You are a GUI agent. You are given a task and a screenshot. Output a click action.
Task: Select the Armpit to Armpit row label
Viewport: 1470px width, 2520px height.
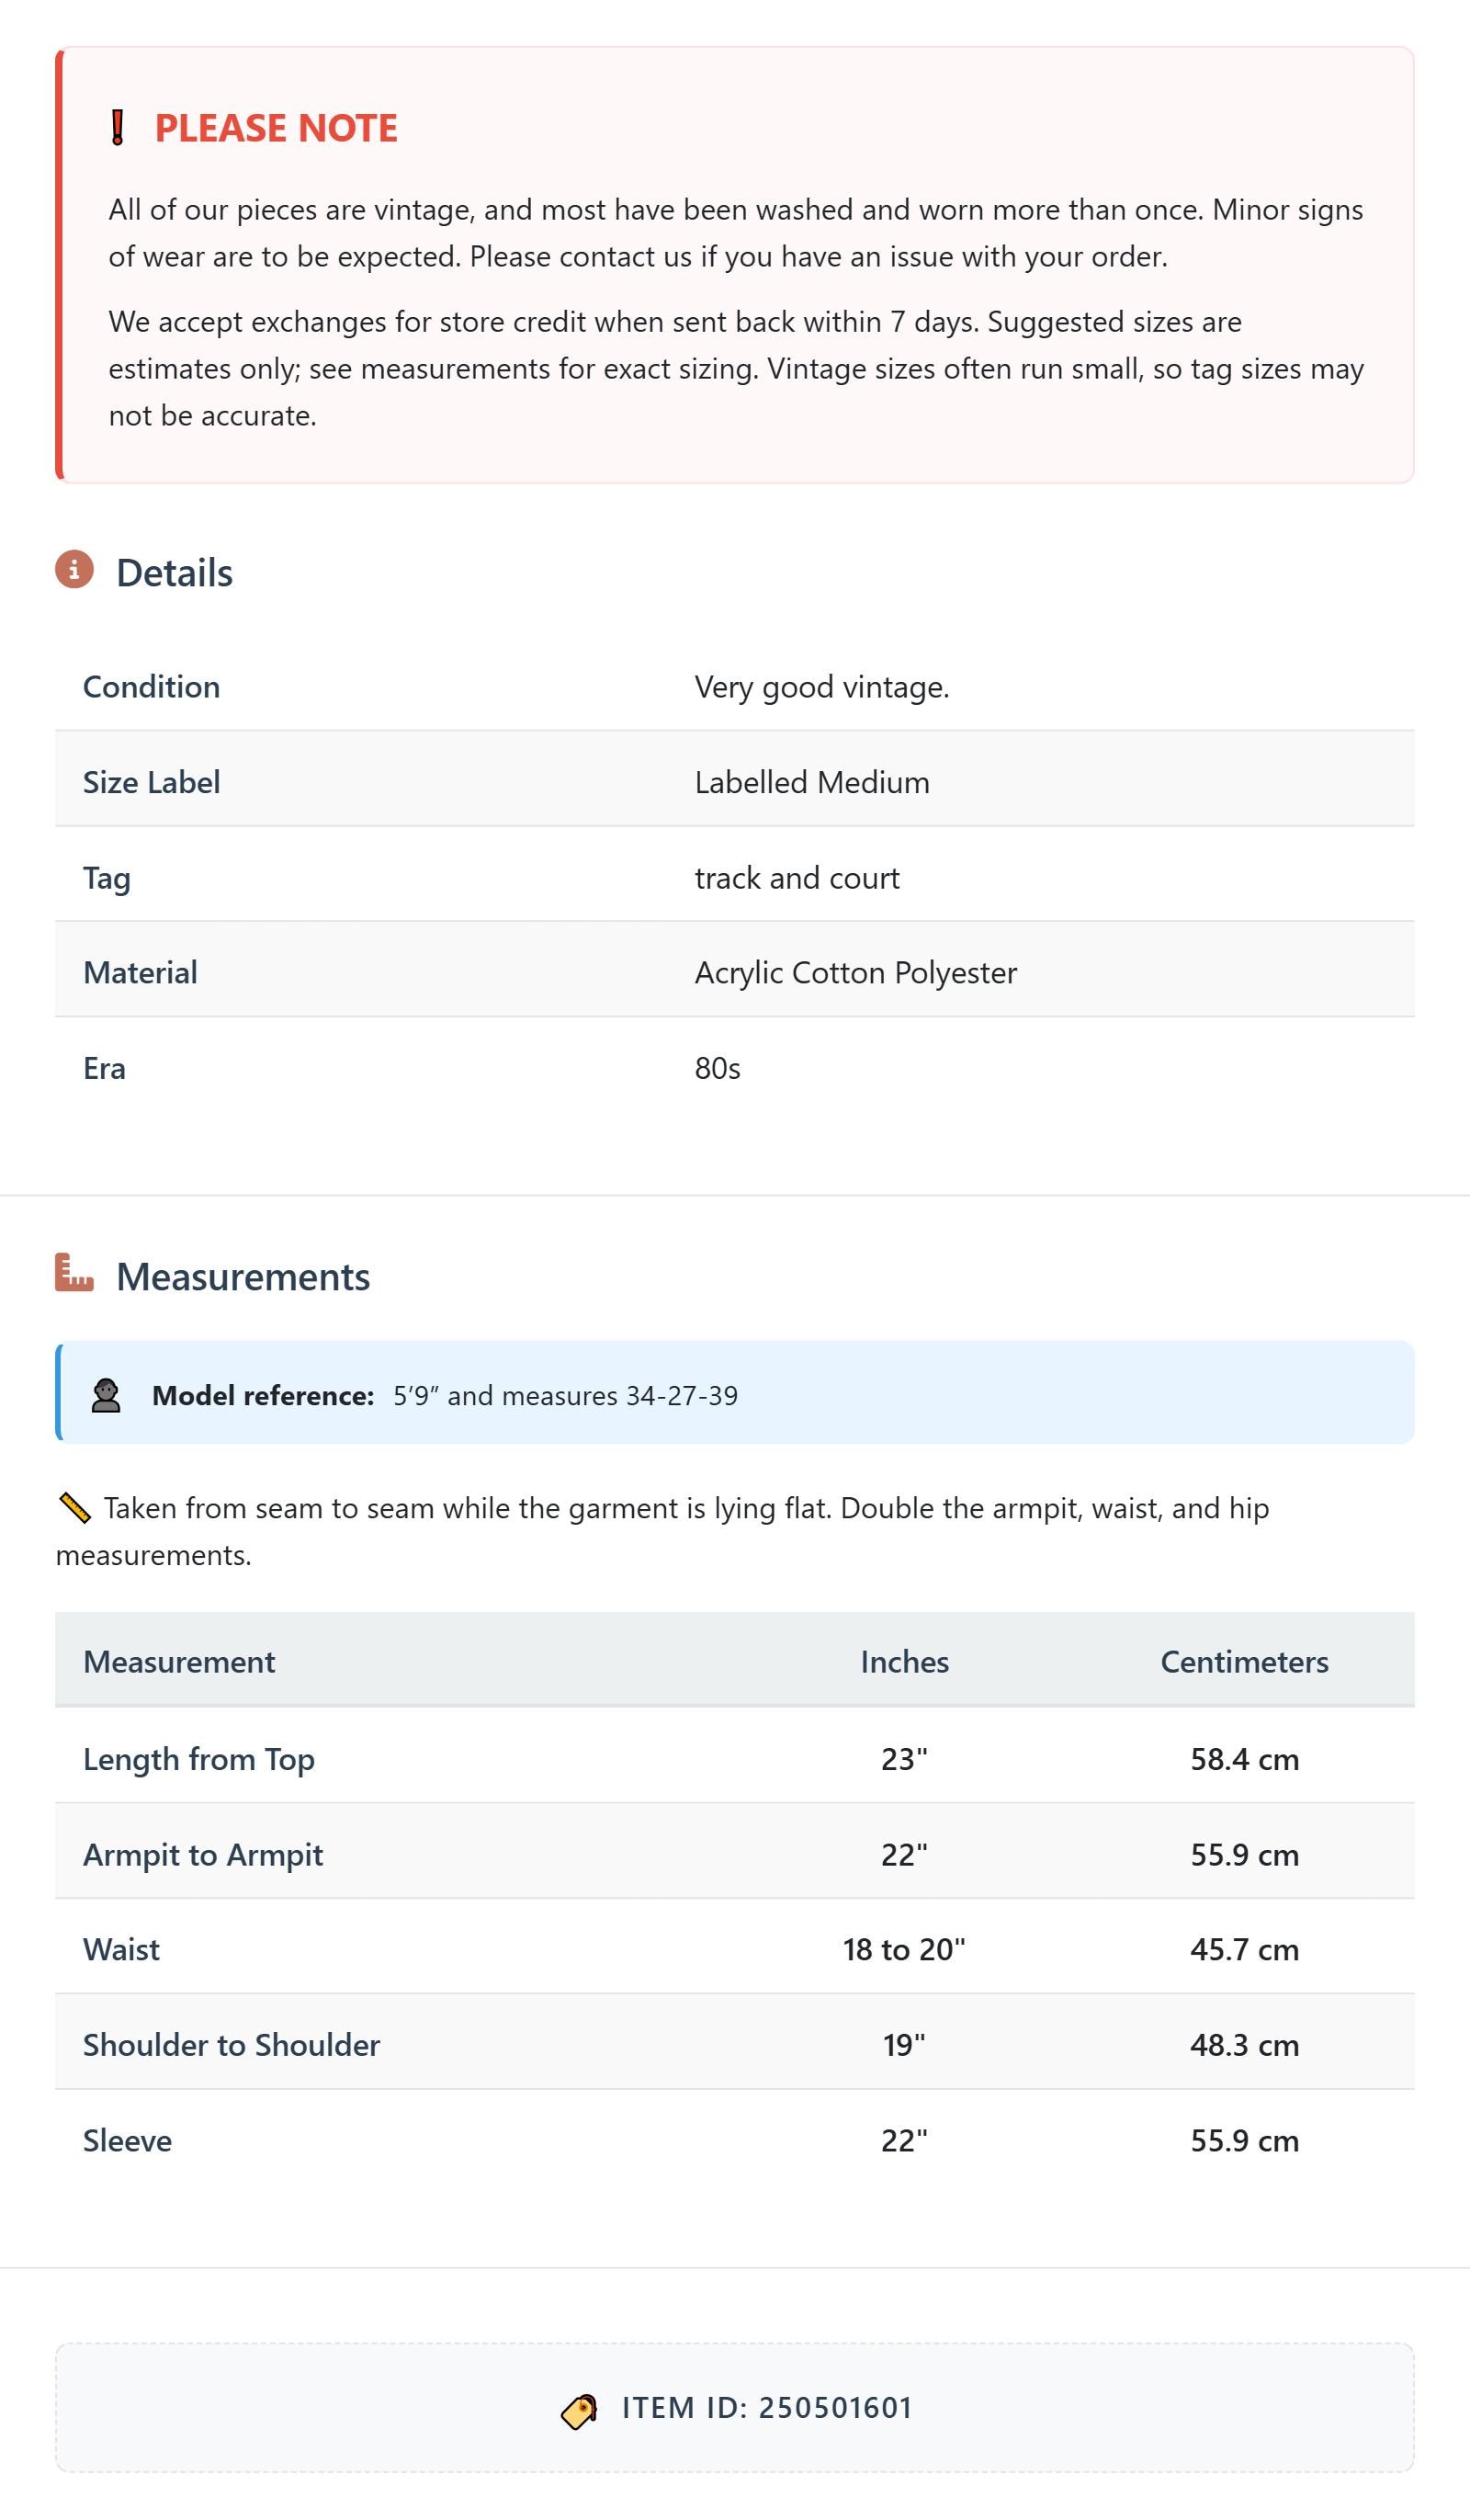tap(203, 1855)
